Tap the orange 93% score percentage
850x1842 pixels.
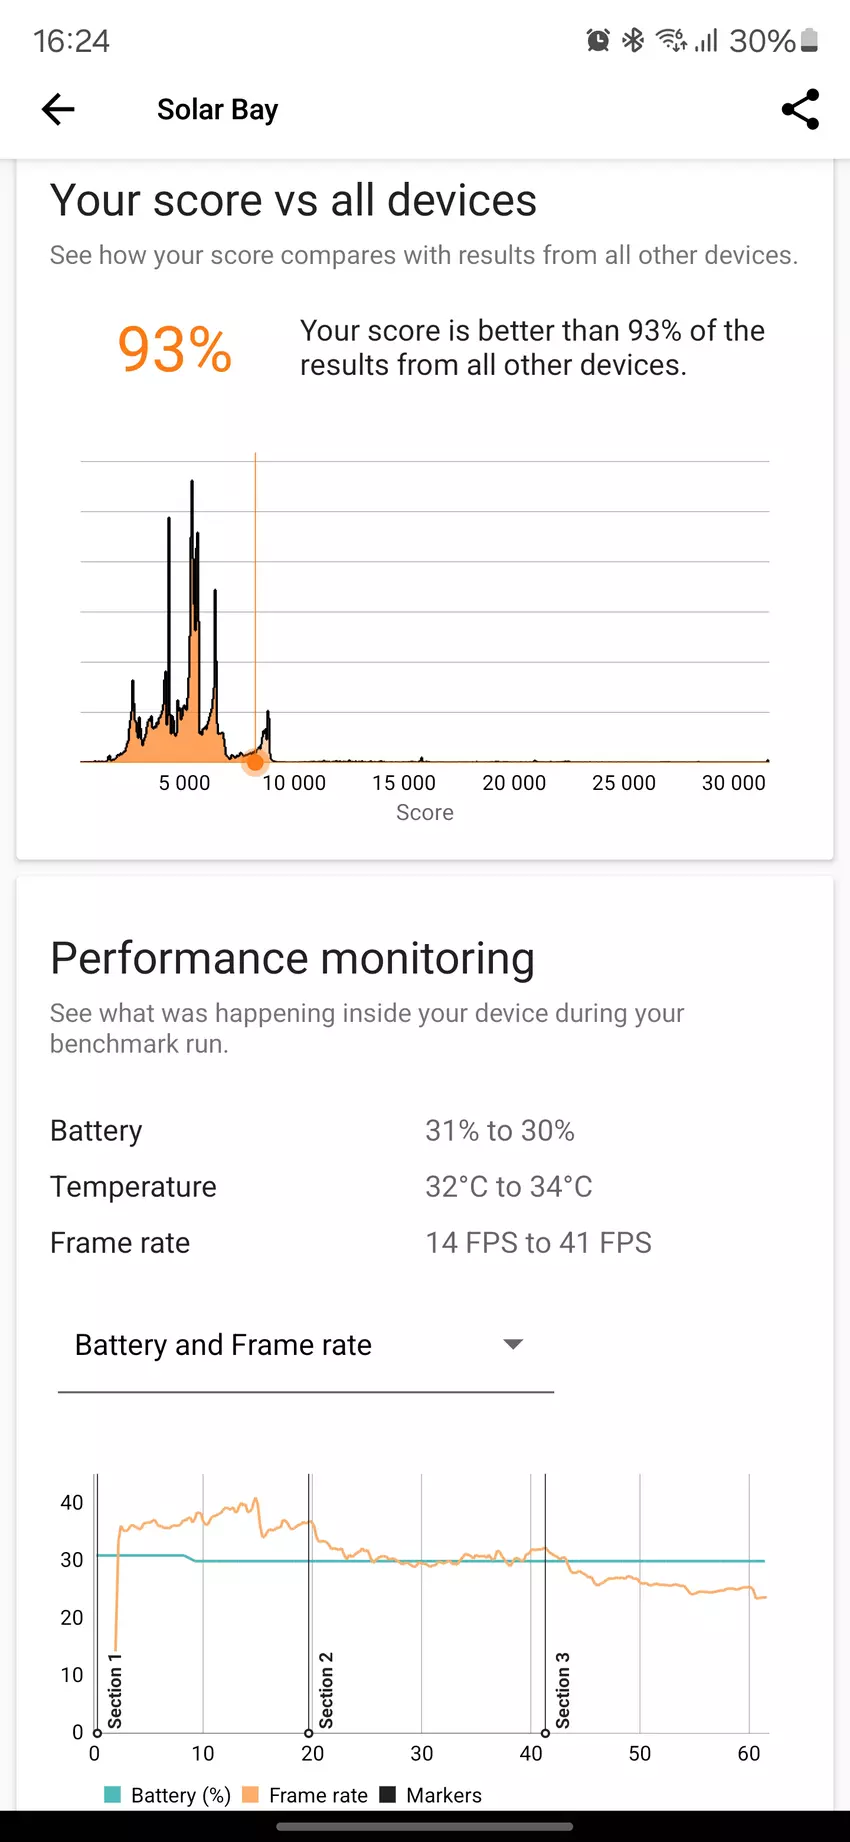[x=175, y=349]
